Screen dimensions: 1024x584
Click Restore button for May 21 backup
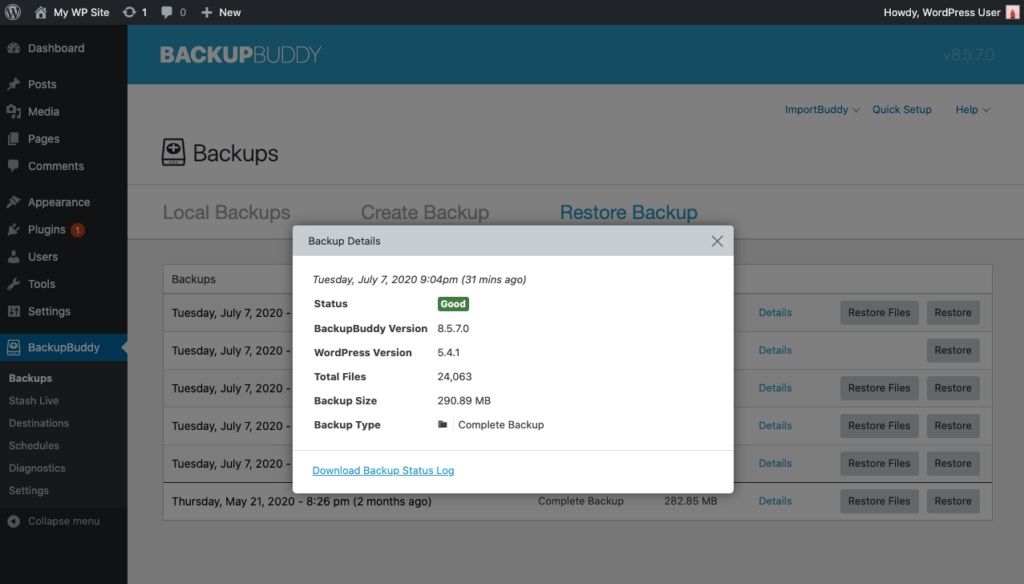point(953,501)
